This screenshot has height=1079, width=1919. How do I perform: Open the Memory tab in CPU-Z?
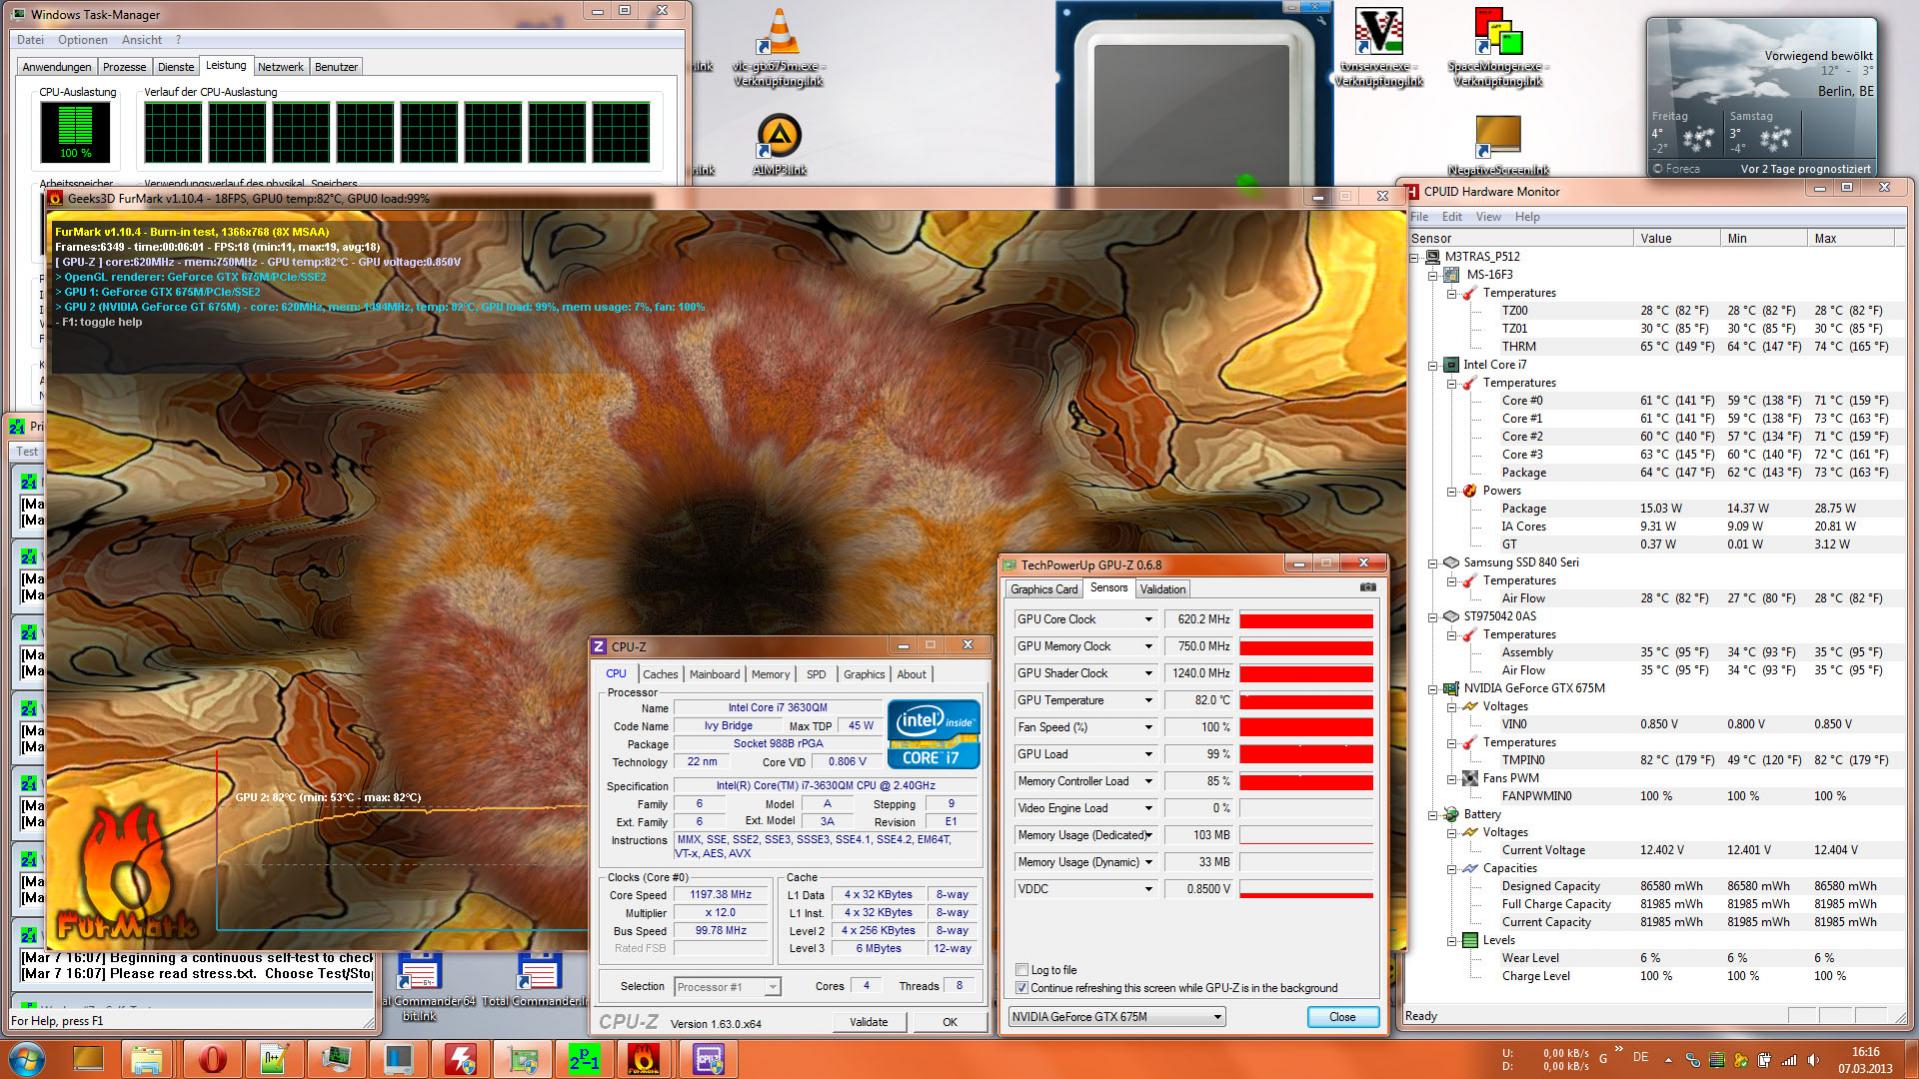click(770, 674)
